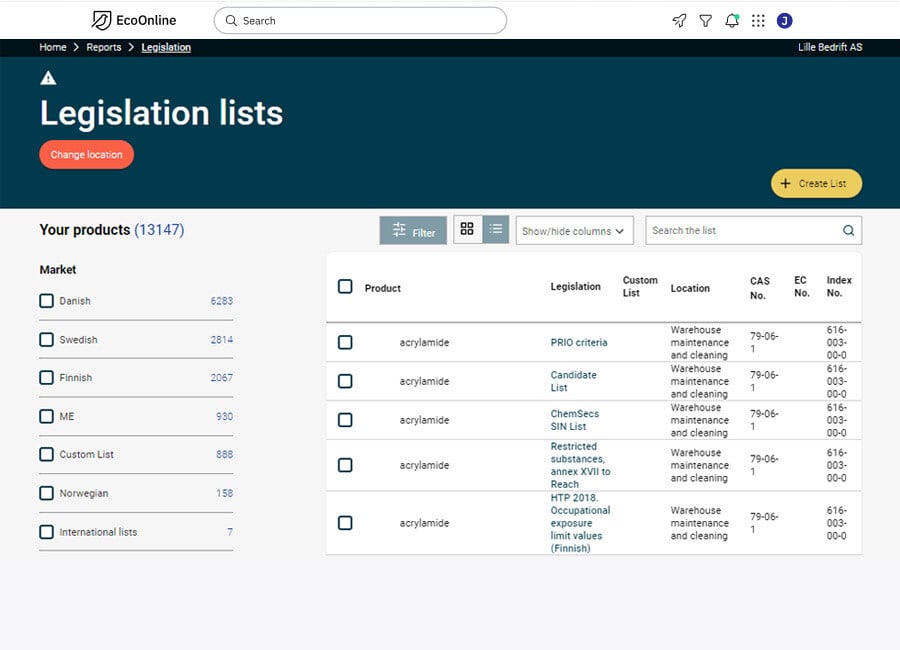Image resolution: width=900 pixels, height=650 pixels.
Task: Click the Create List button
Action: (x=816, y=183)
